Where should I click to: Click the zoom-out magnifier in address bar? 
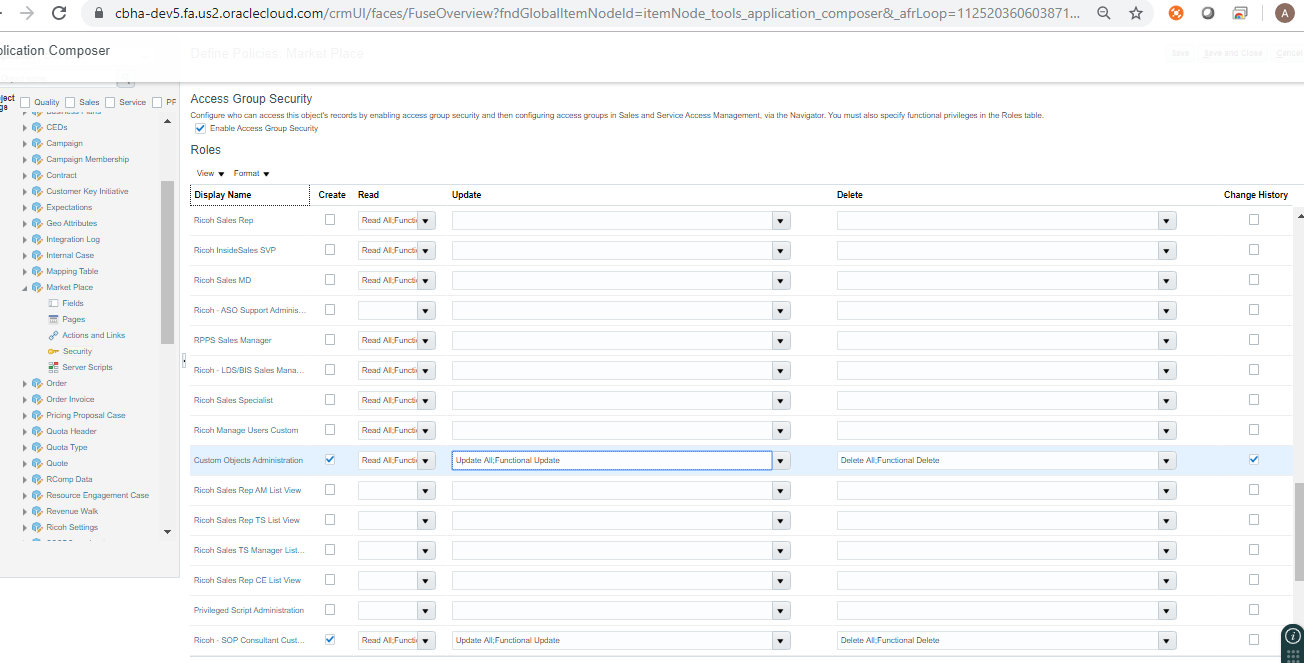1104,13
